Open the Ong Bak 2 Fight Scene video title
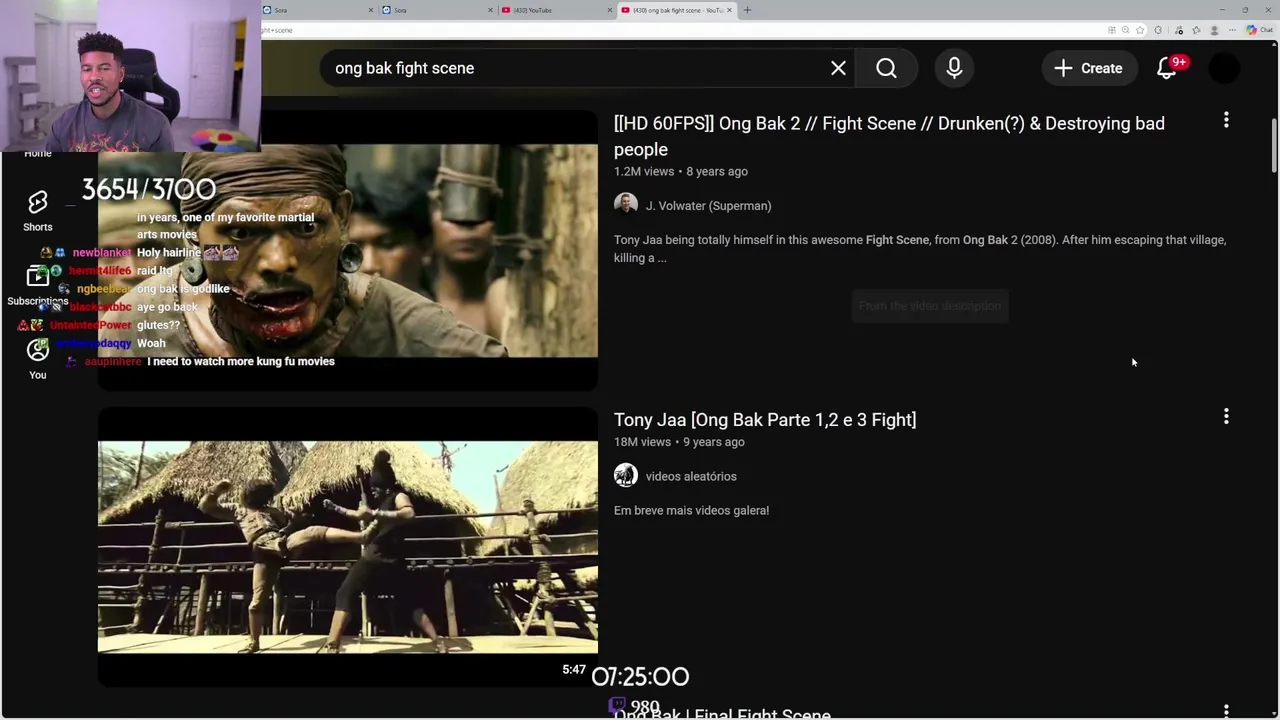The image size is (1280, 720). (x=889, y=136)
